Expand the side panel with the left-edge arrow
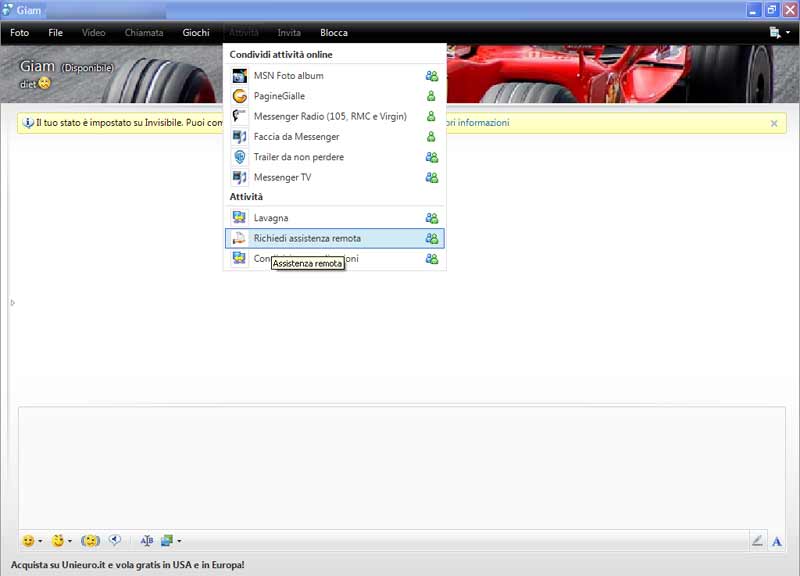Screen dimensions: 800x576 click(13, 303)
